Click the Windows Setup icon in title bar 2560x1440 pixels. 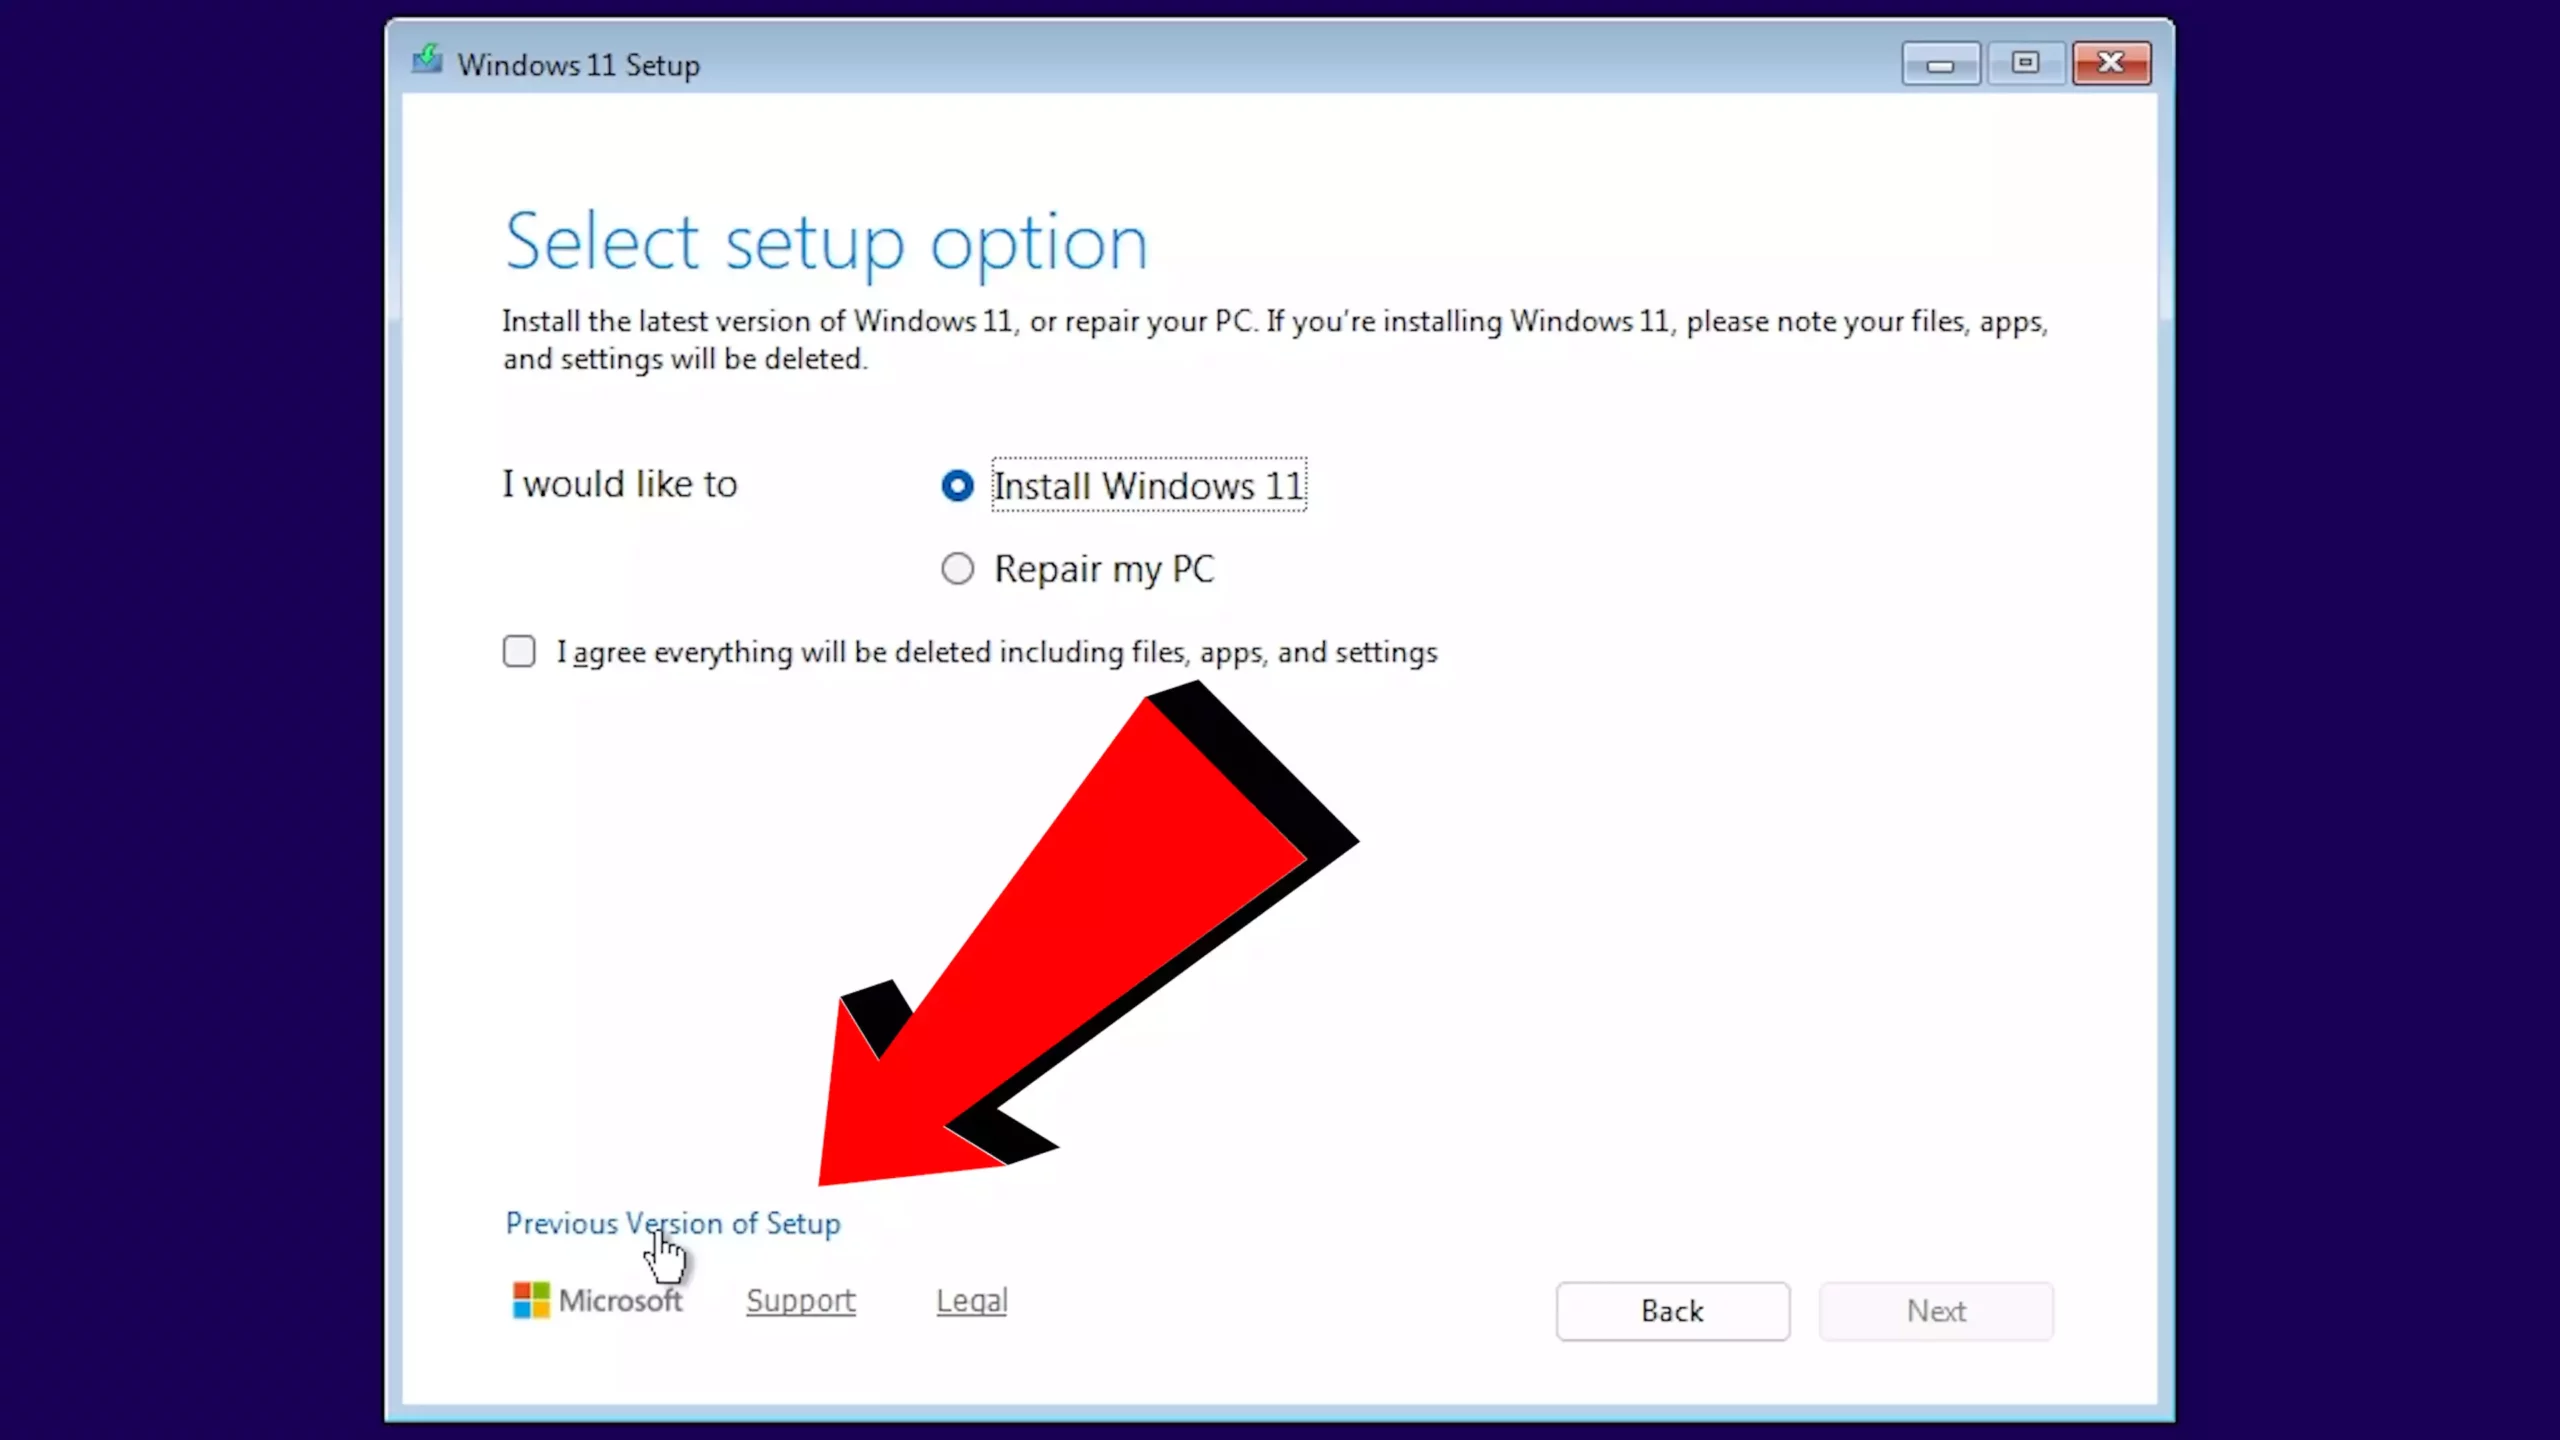pos(427,61)
